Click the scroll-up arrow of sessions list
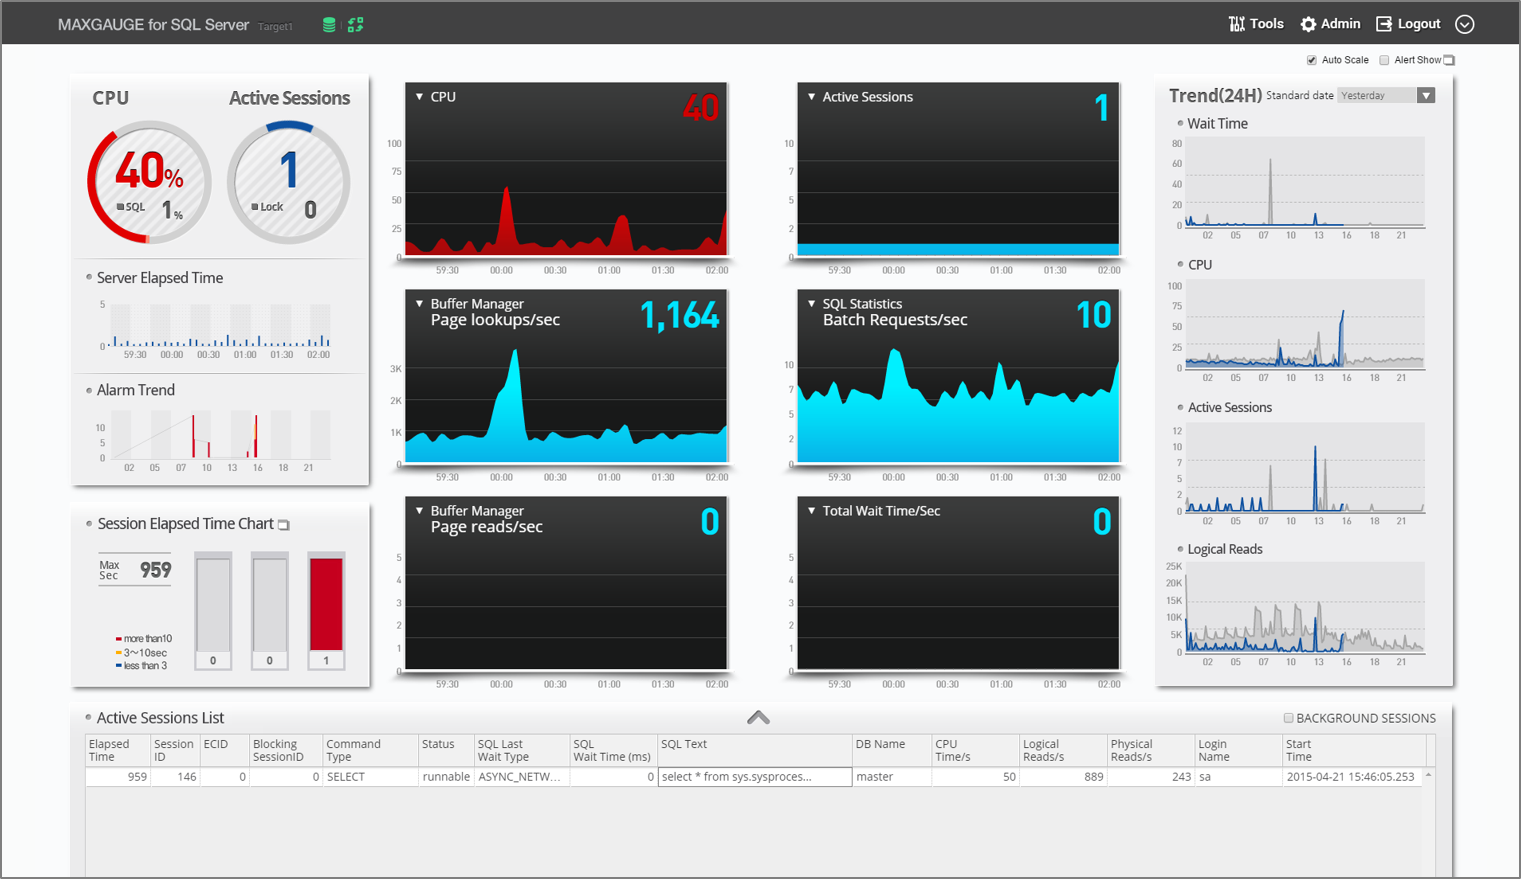 1429,776
